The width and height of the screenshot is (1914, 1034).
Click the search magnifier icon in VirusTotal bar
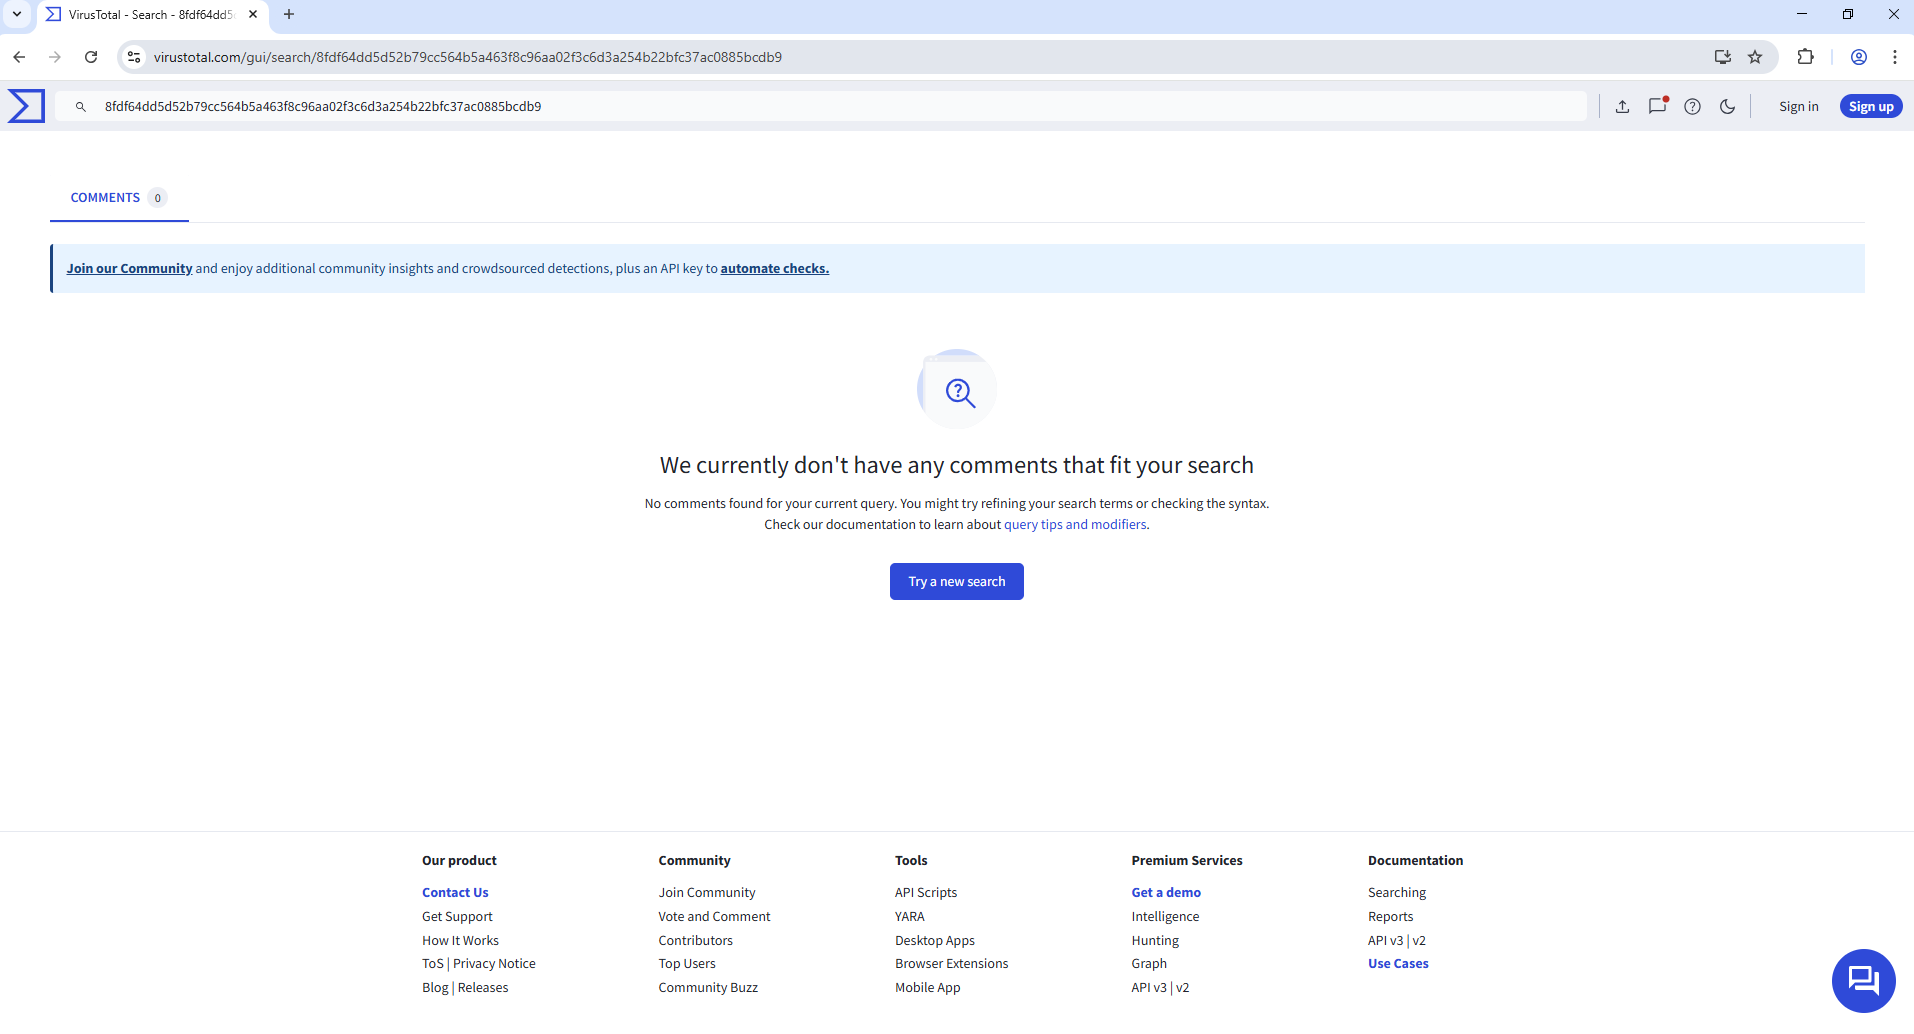pyautogui.click(x=81, y=107)
